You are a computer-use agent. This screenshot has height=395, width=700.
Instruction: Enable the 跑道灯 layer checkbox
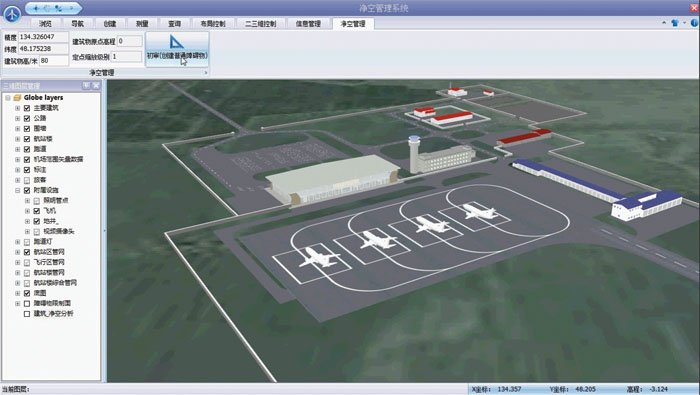(27, 242)
